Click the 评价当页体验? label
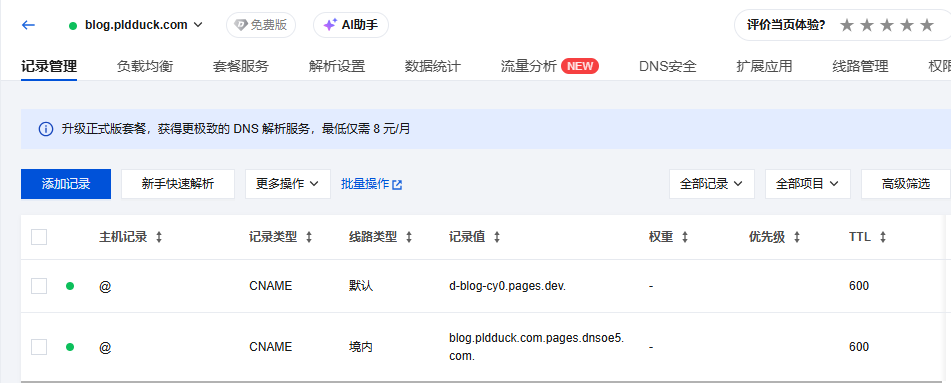951x383 pixels. coord(786,25)
